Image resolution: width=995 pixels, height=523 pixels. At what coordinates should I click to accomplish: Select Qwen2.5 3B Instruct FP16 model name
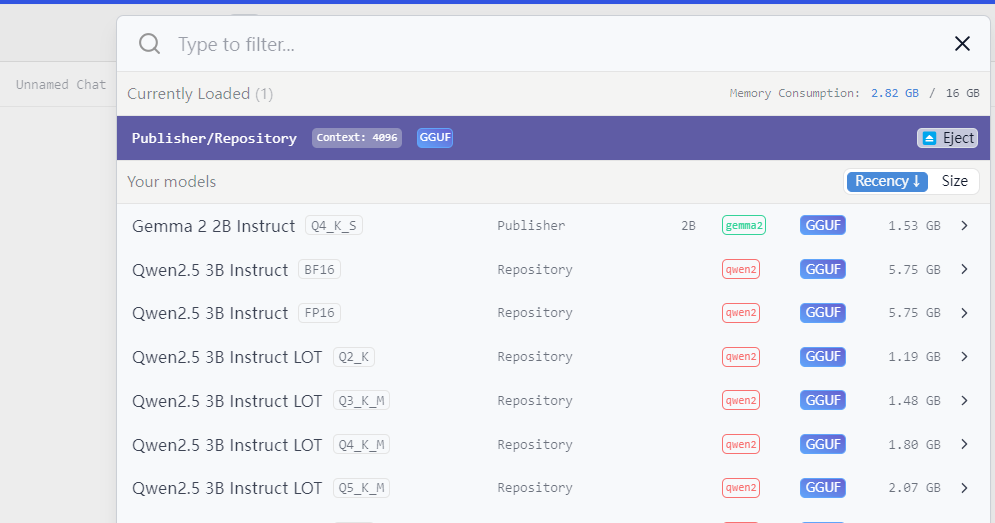pyautogui.click(x=210, y=314)
